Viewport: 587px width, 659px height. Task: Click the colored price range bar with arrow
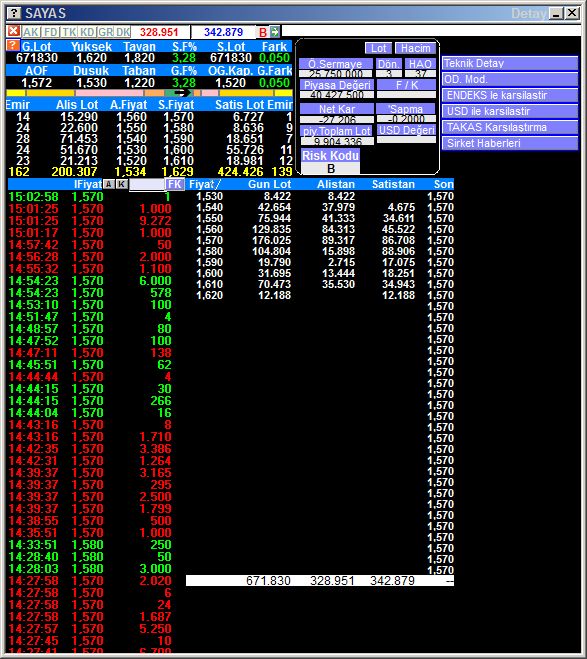point(149,93)
